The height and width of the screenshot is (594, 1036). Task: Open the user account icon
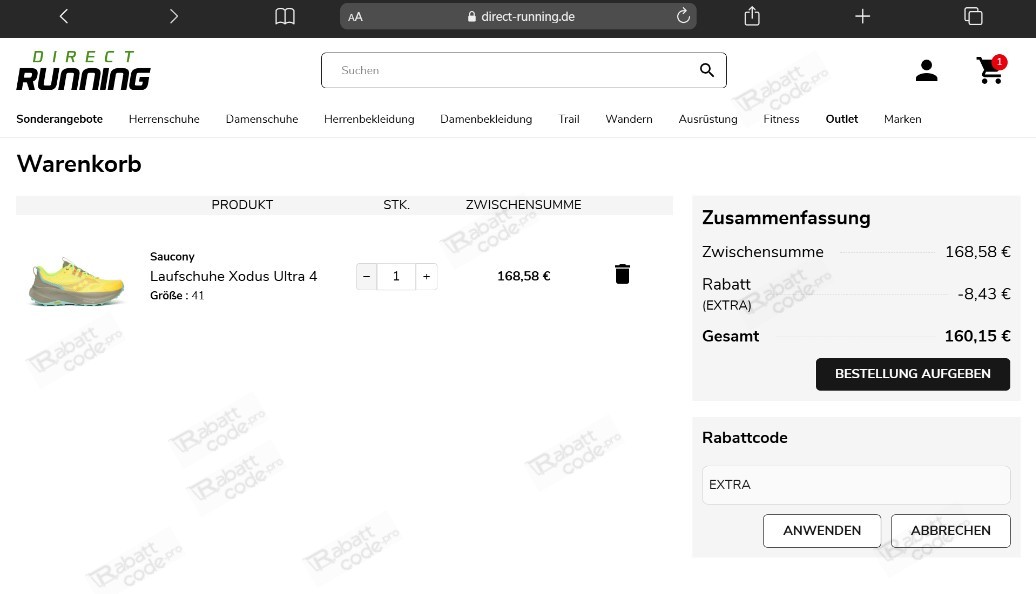pos(926,70)
